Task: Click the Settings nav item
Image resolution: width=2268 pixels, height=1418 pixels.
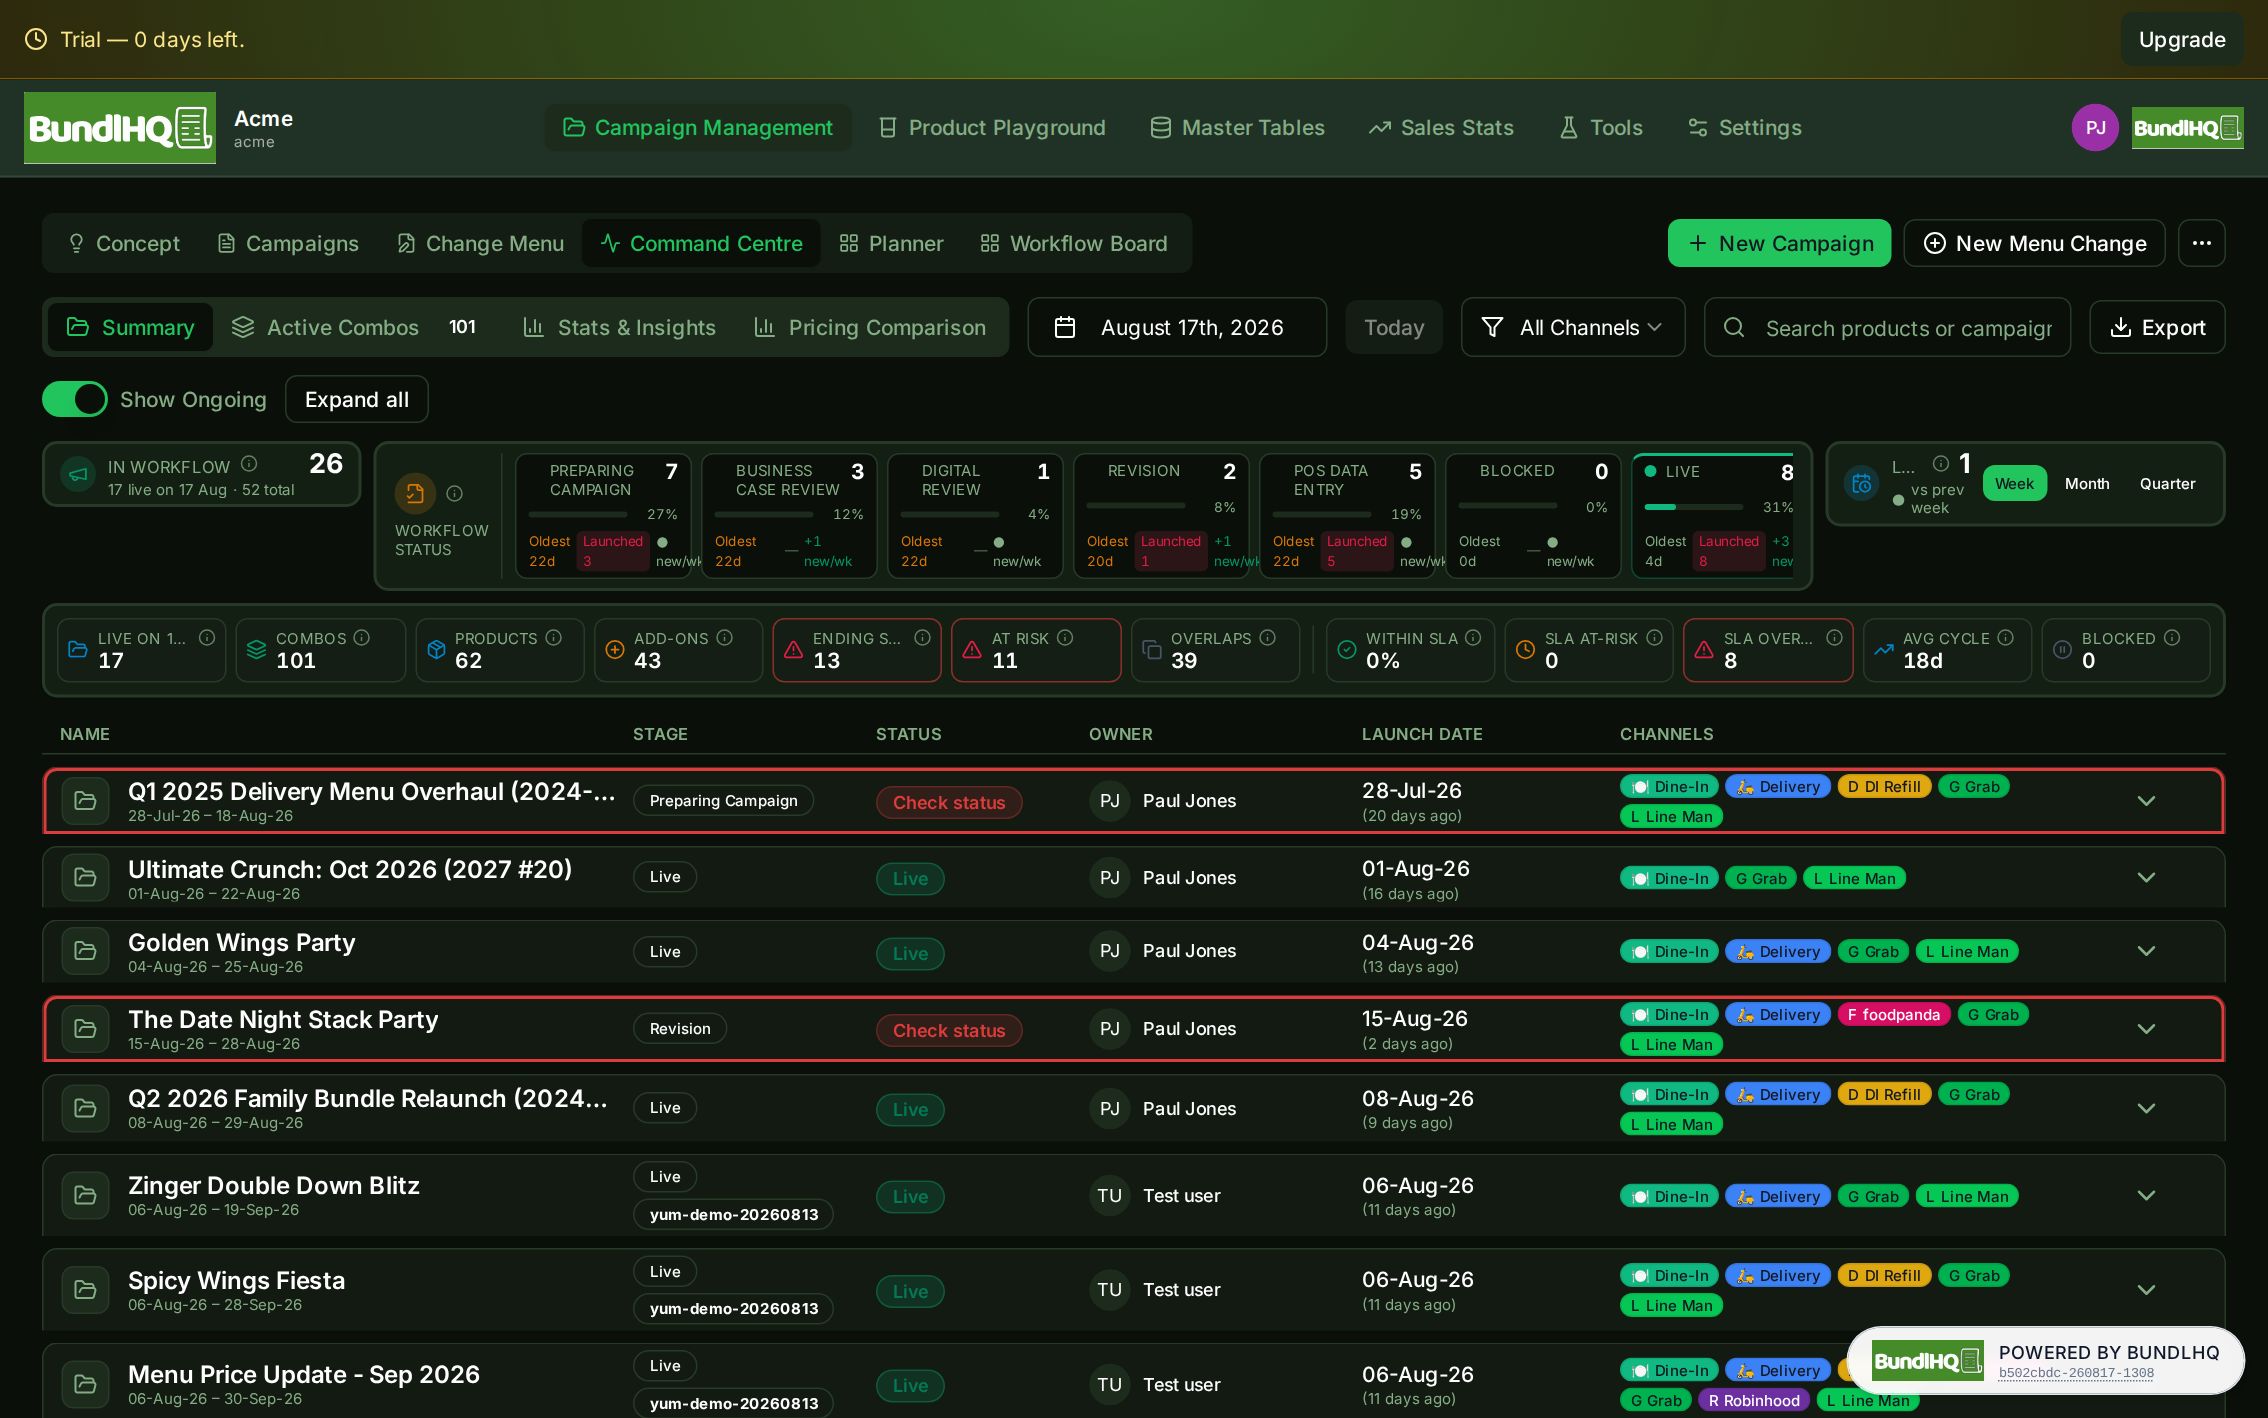Action: pos(1745,127)
